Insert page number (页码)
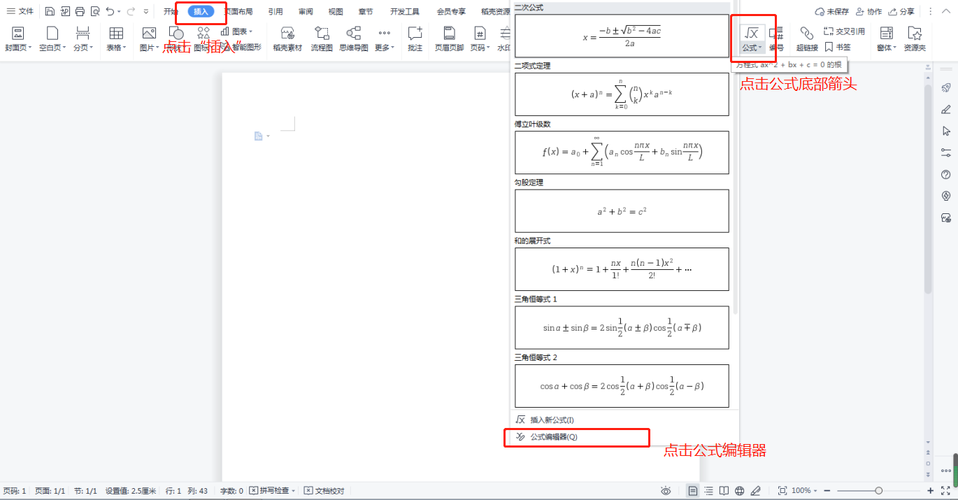The height and width of the screenshot is (500, 958). 480,39
